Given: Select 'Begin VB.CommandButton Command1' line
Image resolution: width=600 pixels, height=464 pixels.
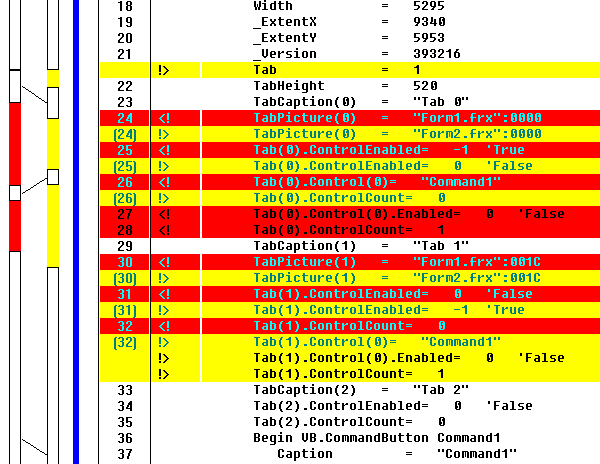Looking at the screenshot, I should (x=377, y=438).
